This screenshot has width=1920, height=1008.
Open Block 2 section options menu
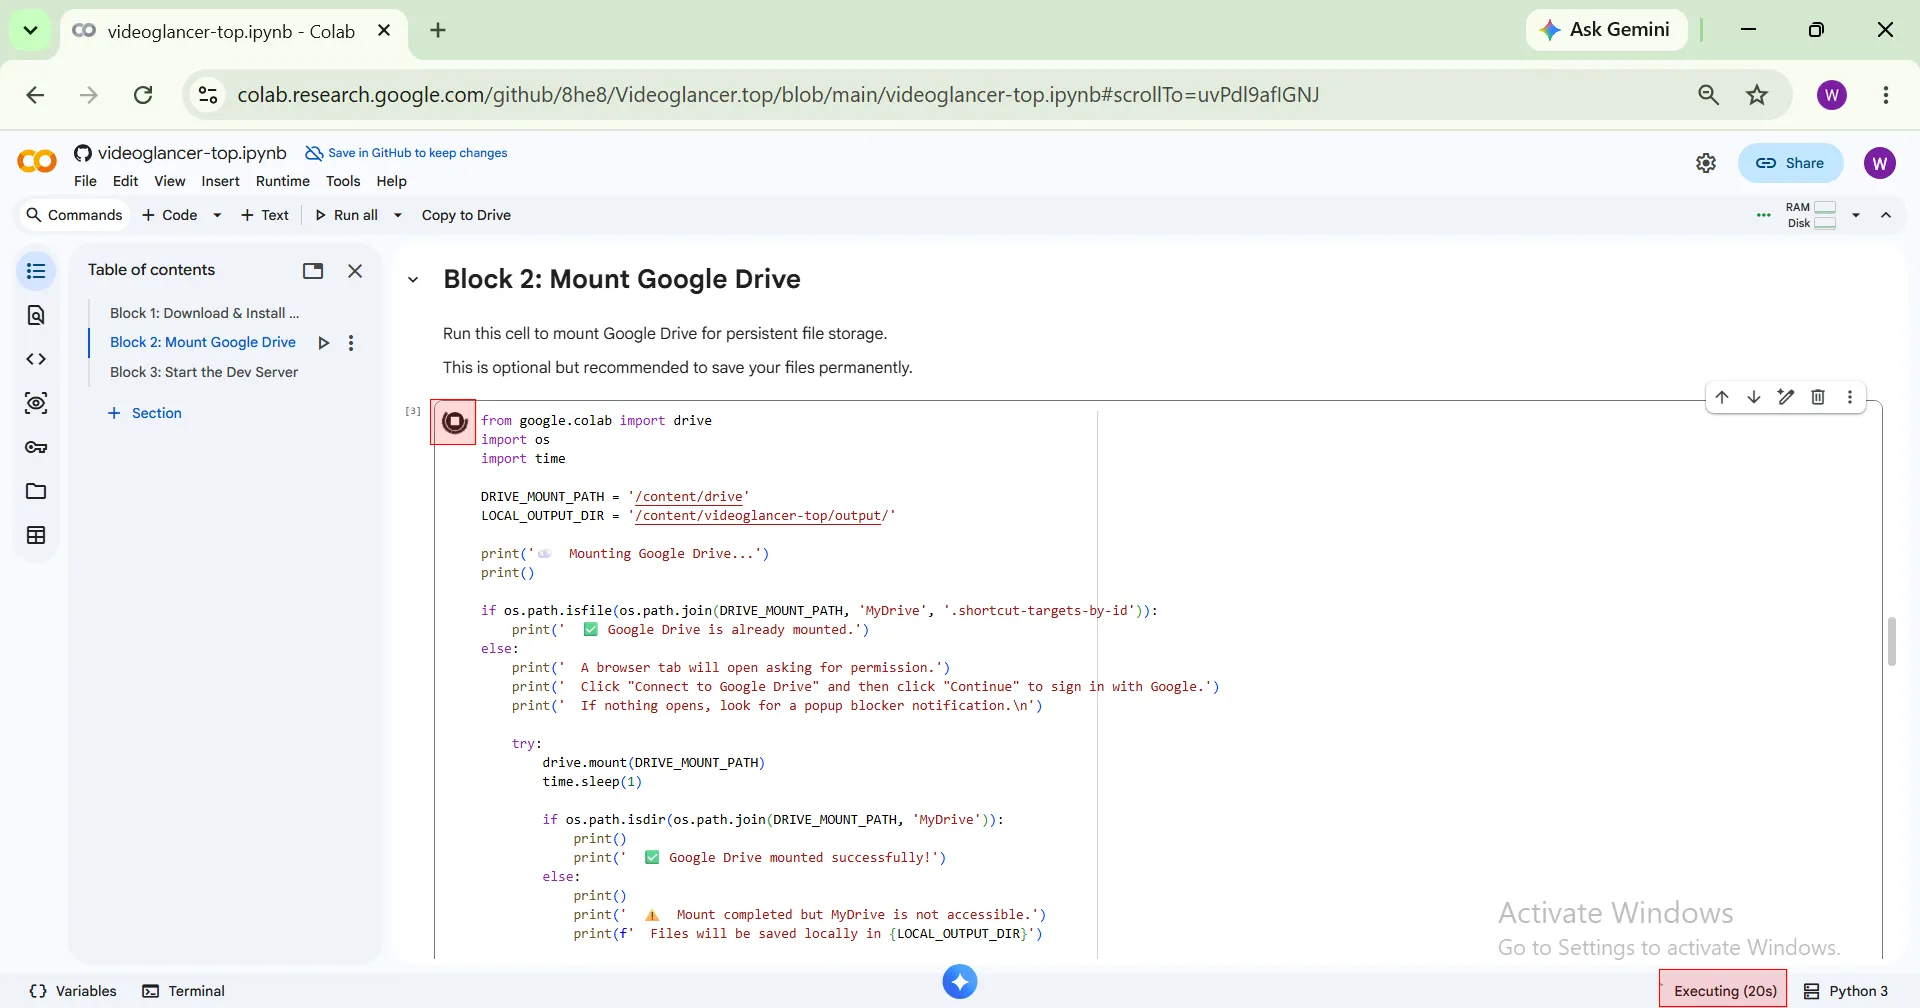[351, 343]
